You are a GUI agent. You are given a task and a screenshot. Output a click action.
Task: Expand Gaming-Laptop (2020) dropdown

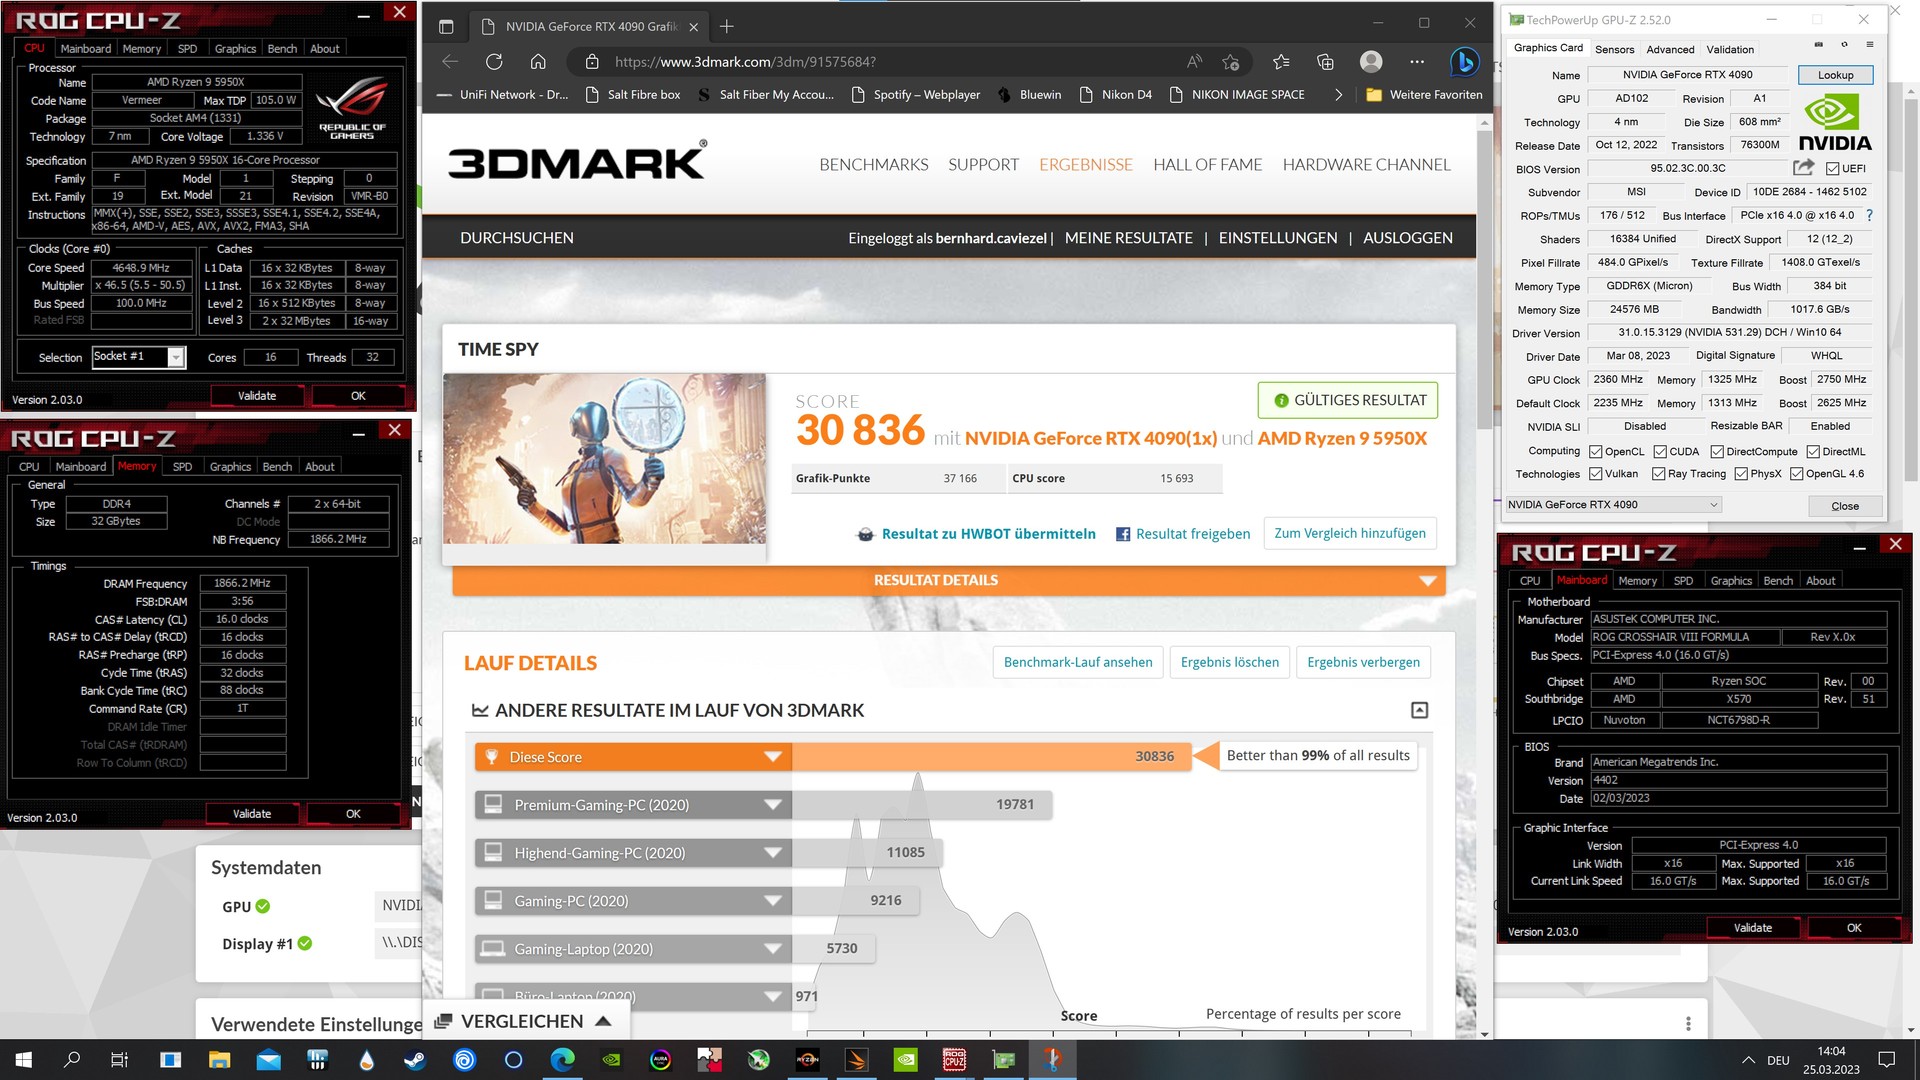(772, 949)
